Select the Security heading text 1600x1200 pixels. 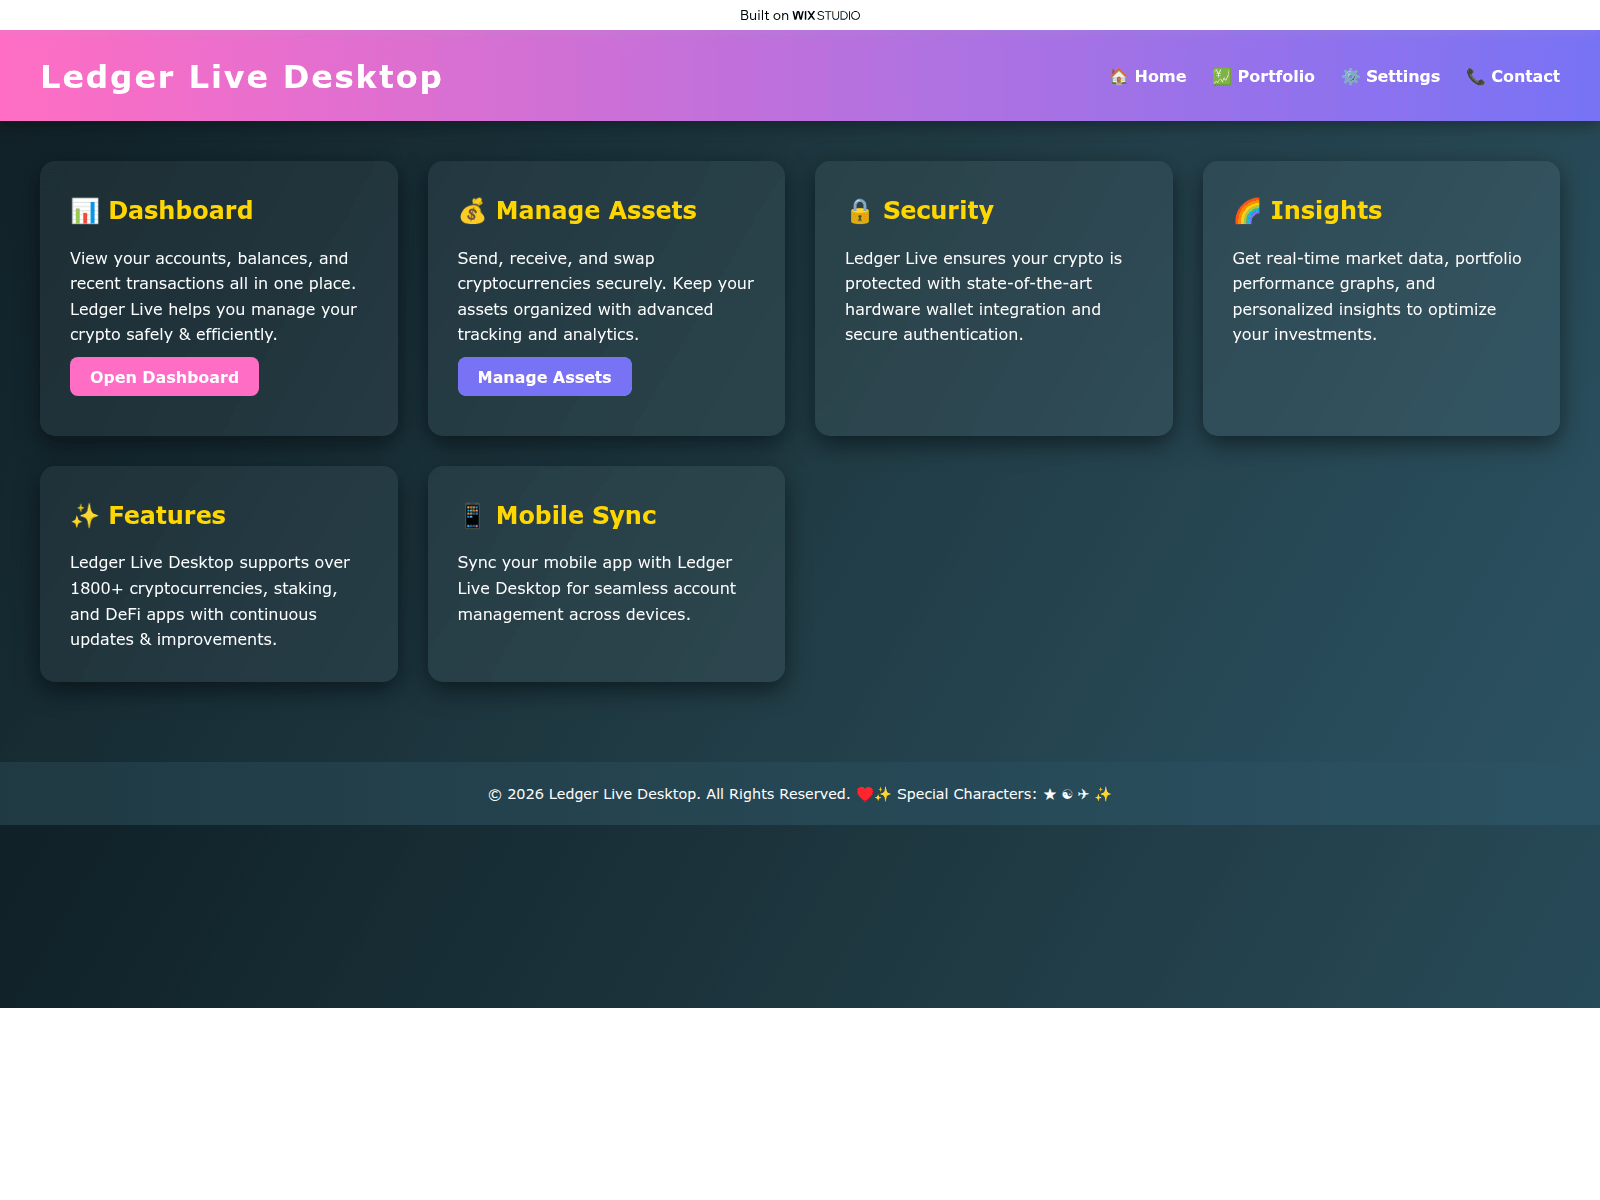tap(938, 211)
